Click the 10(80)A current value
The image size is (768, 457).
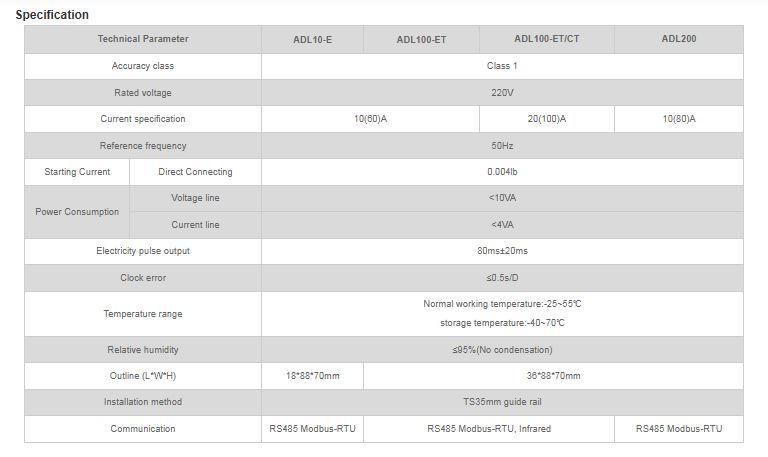[x=679, y=119]
